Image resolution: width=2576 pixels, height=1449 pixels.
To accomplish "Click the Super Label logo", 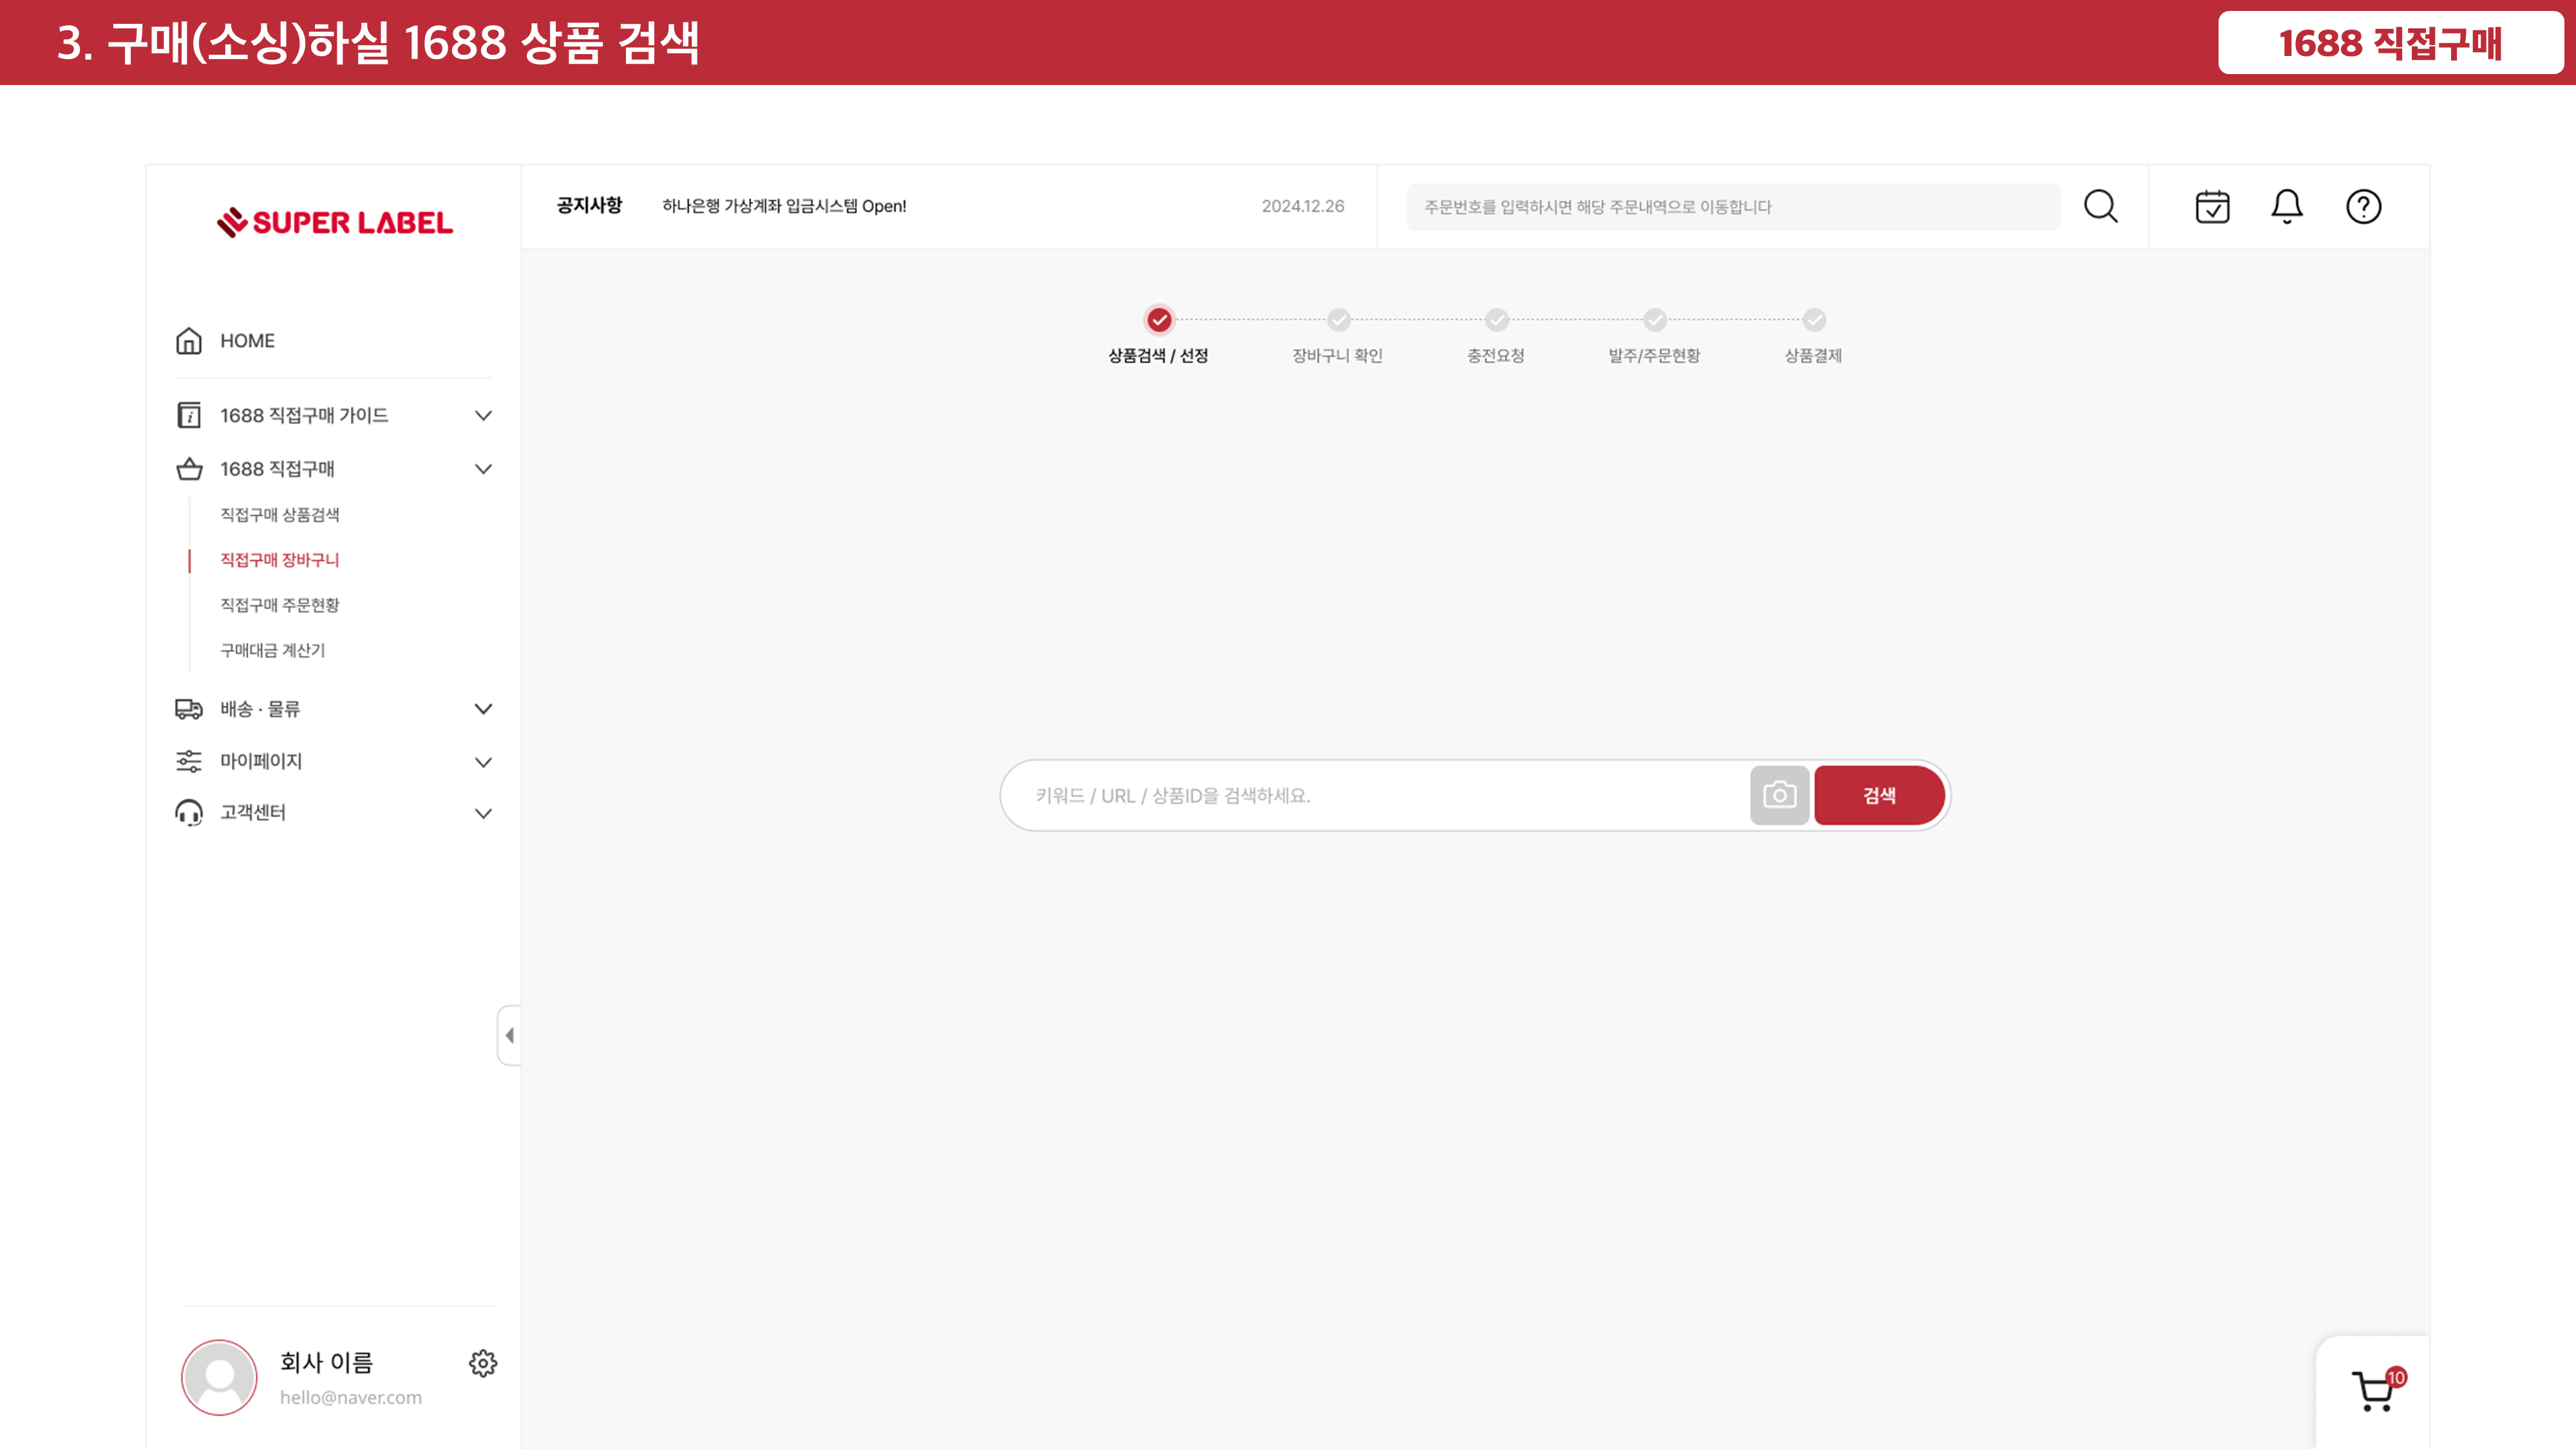I will [335, 222].
